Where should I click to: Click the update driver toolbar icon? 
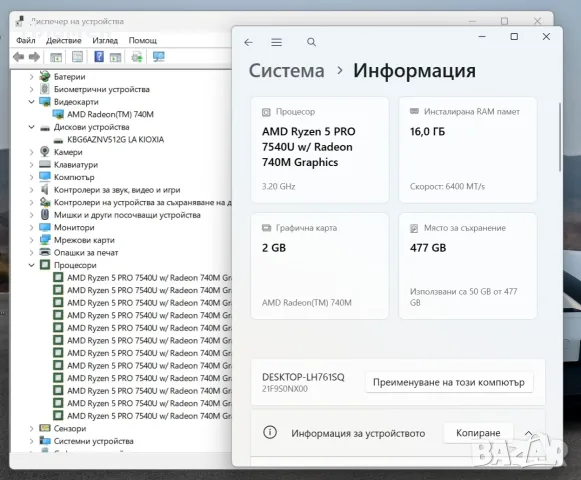click(x=137, y=57)
